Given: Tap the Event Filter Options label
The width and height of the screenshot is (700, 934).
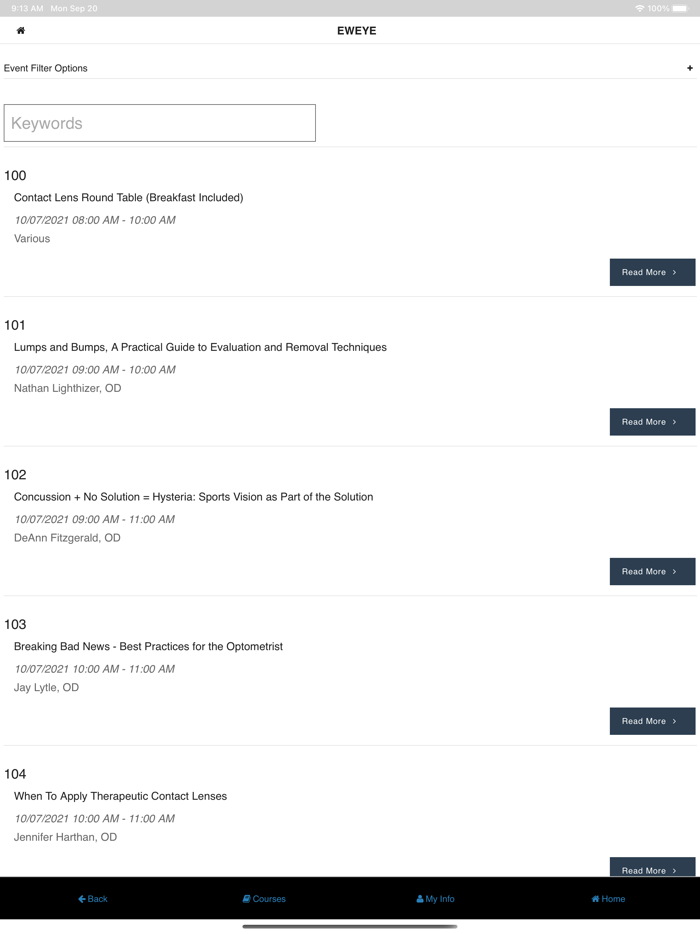Looking at the screenshot, I should (x=46, y=68).
